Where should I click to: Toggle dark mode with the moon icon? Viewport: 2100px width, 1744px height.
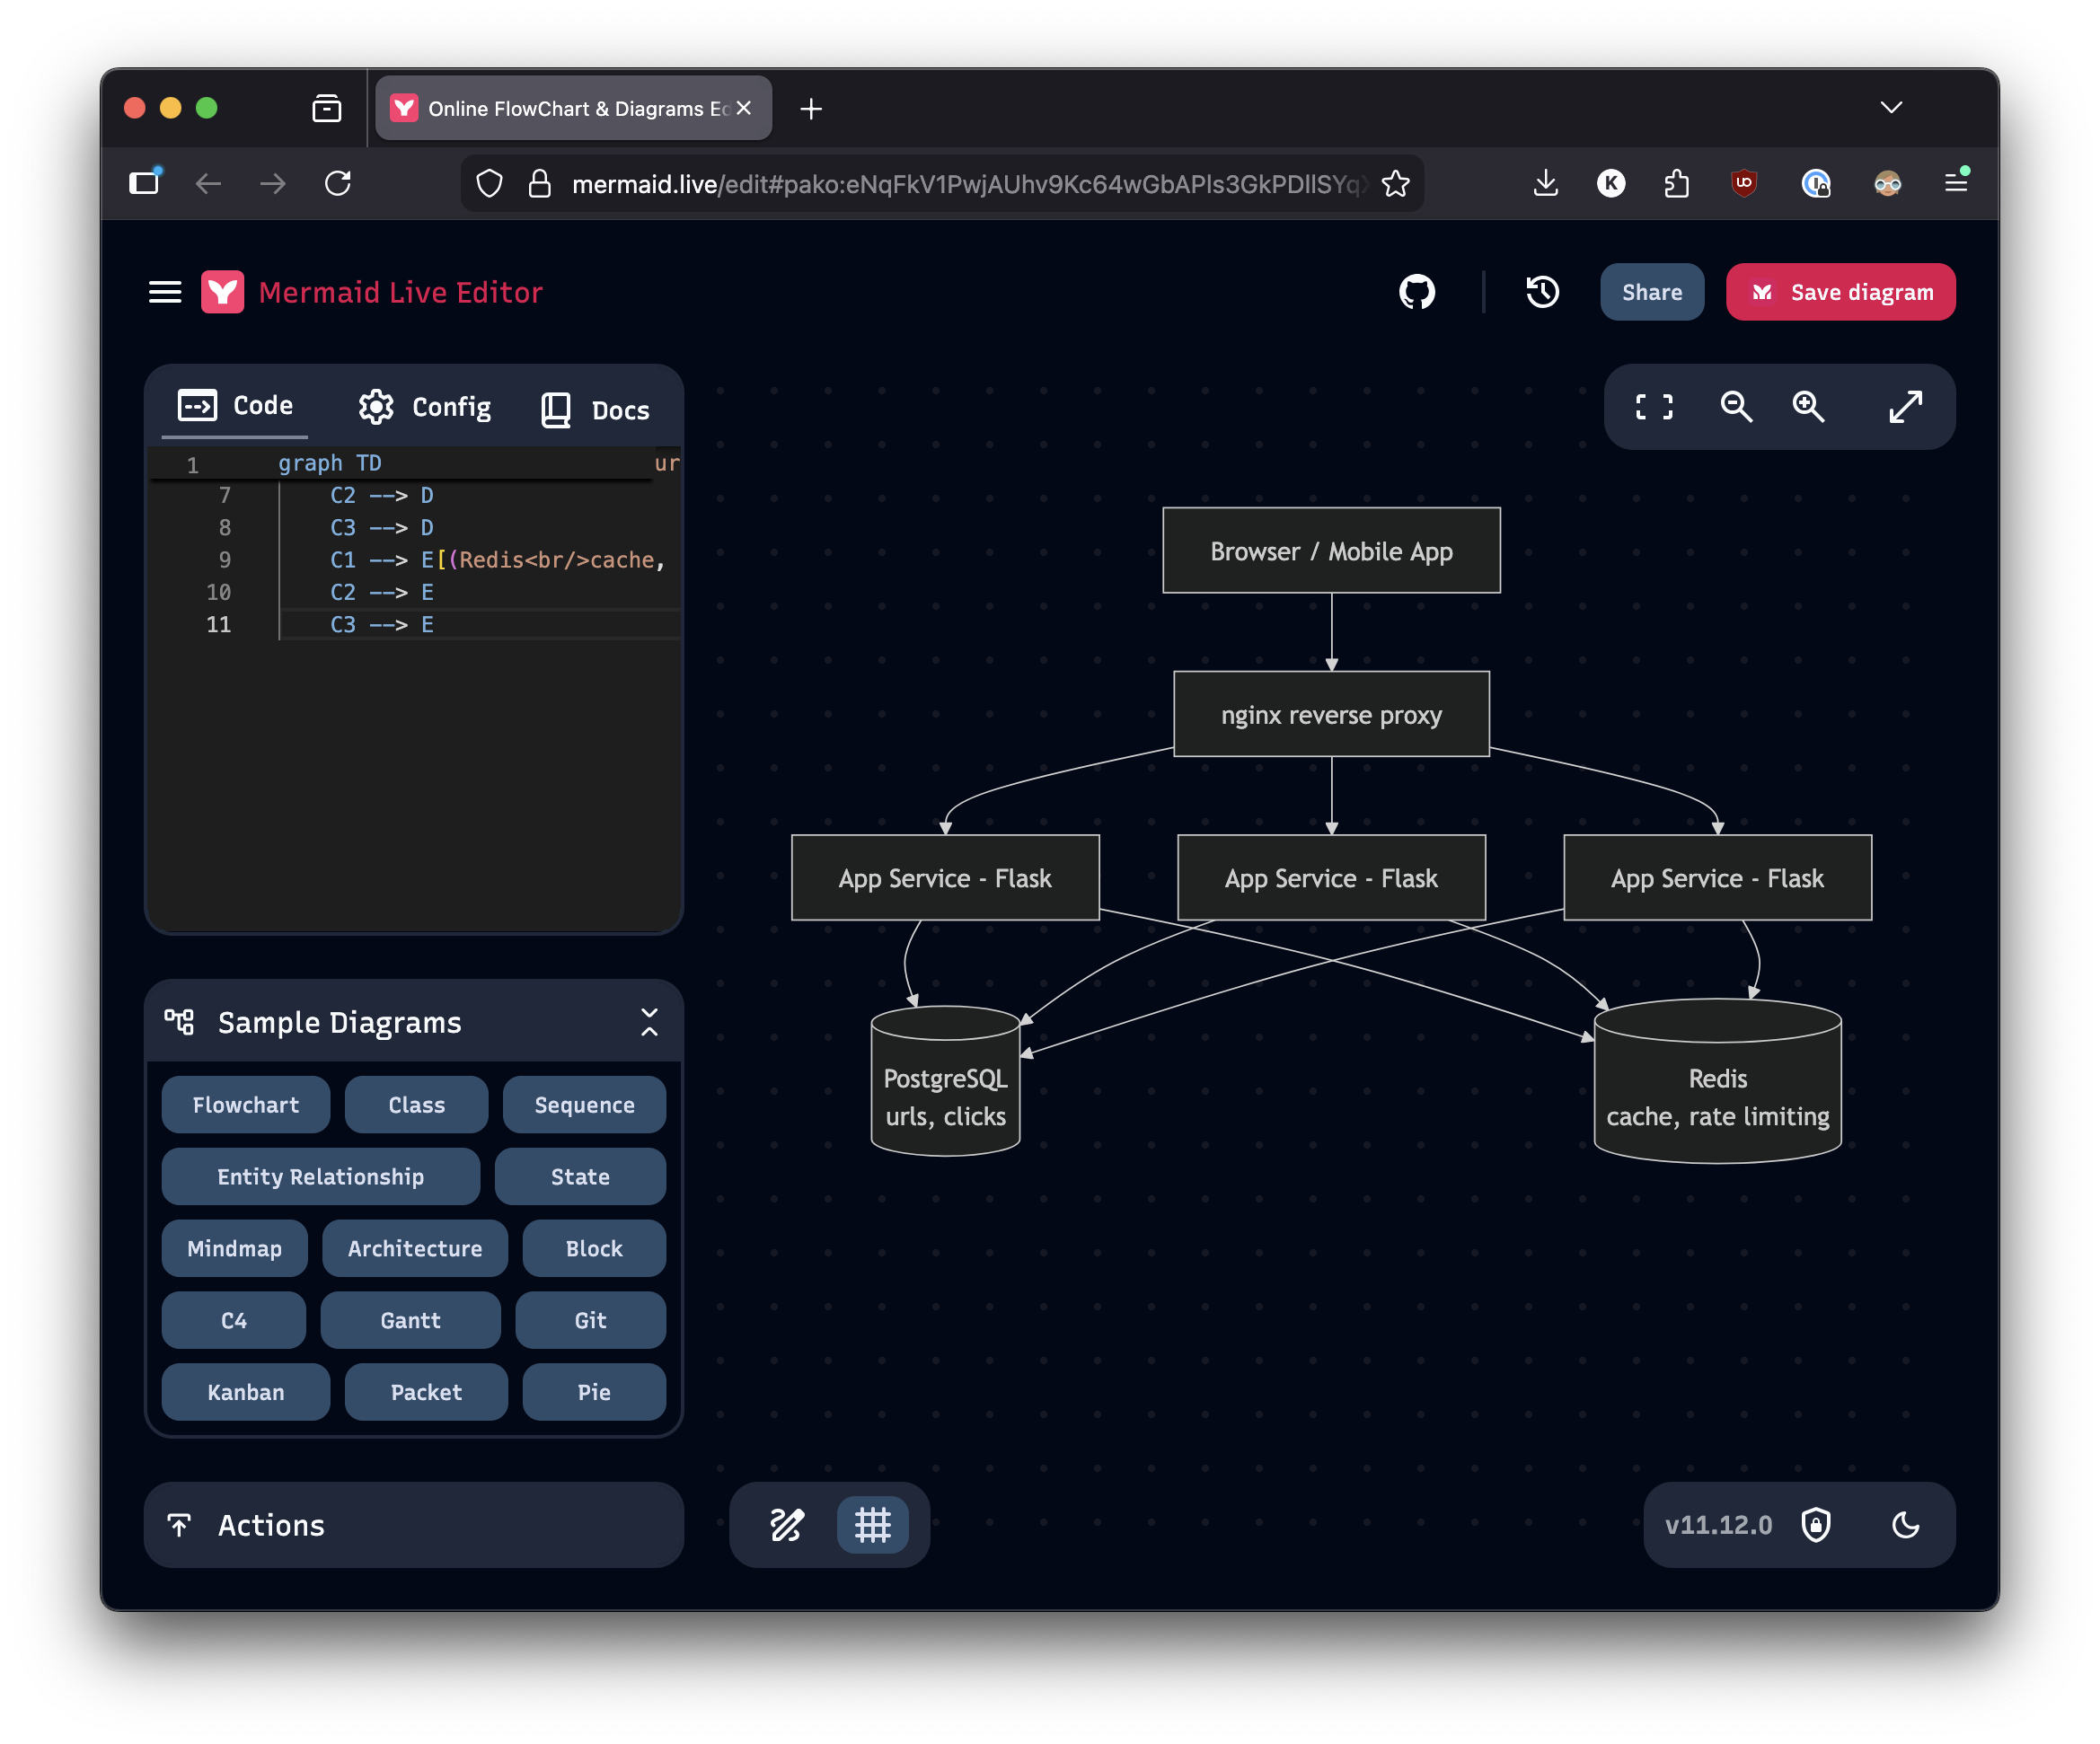(x=1906, y=1525)
